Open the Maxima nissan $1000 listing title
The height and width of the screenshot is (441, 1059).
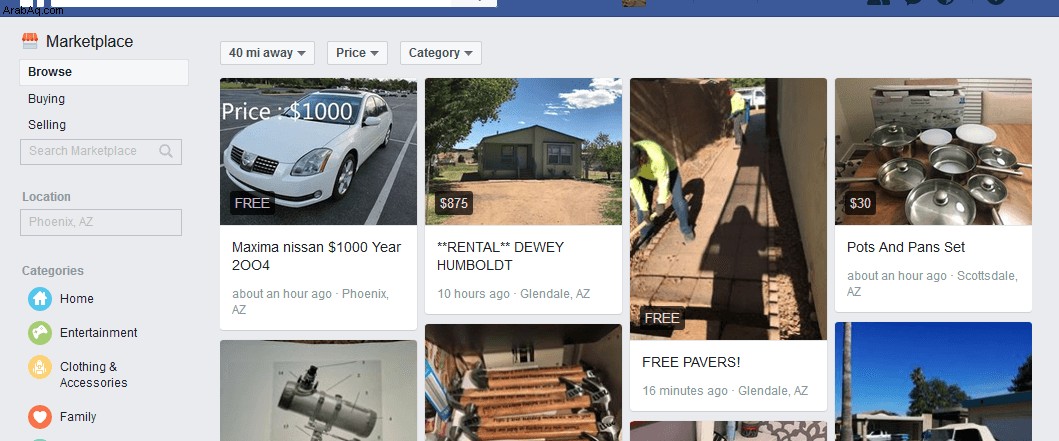[317, 257]
